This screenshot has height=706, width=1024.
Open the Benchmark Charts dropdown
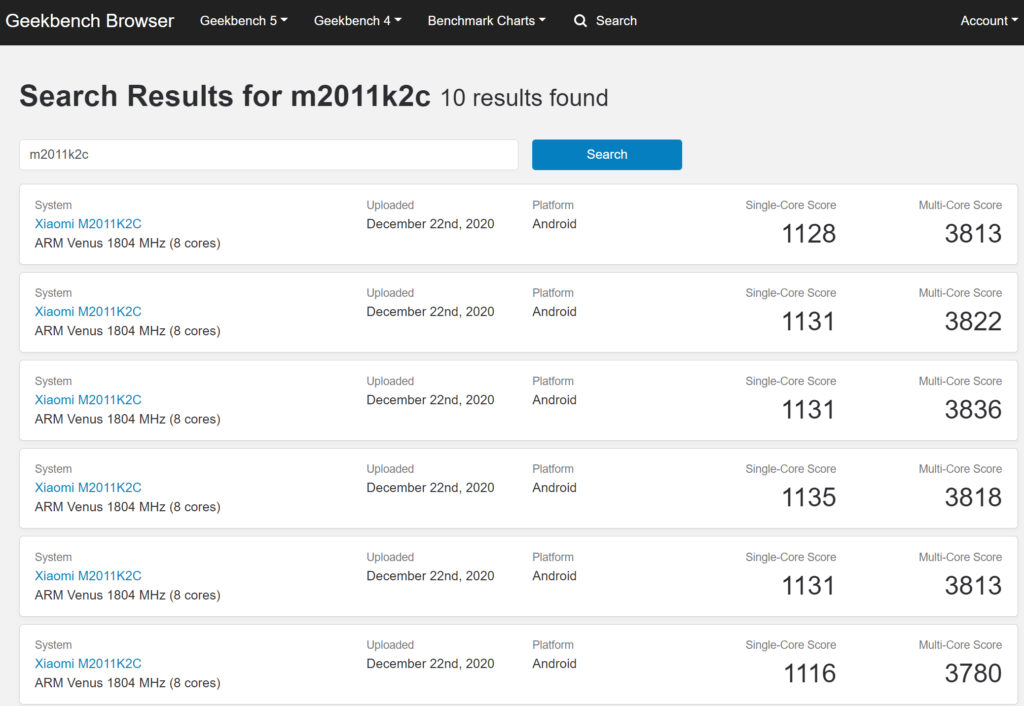point(487,21)
